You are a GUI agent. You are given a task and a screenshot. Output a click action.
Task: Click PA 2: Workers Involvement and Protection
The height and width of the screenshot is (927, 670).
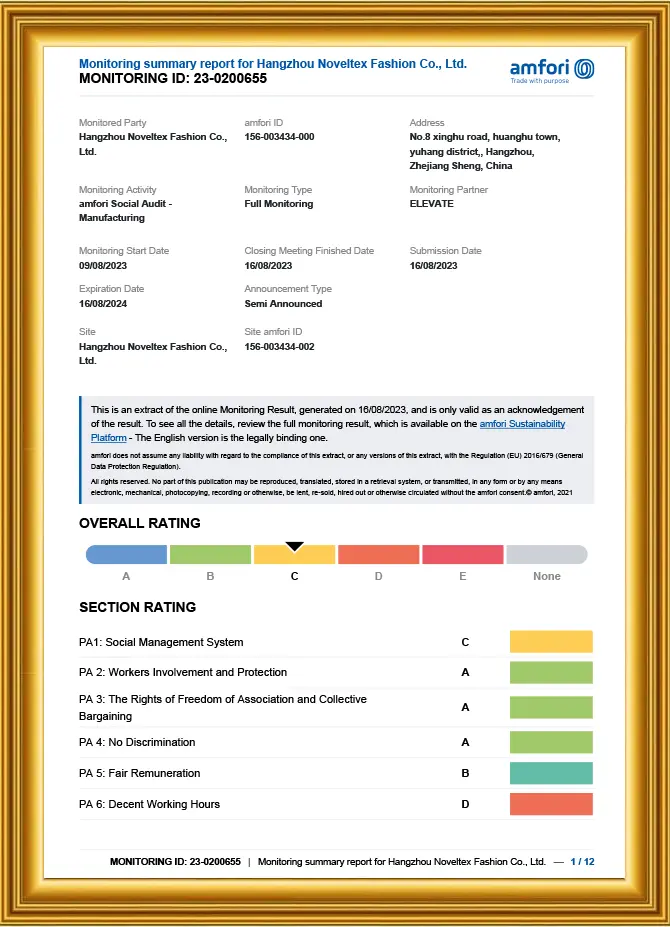click(183, 672)
